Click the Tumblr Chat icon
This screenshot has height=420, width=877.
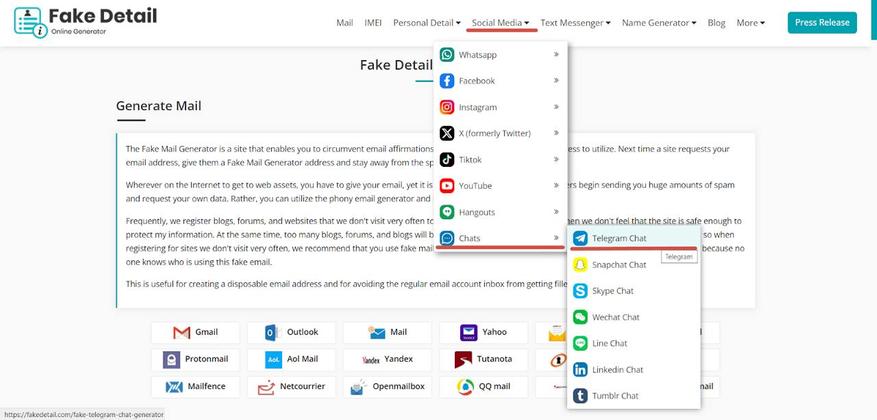coord(580,396)
